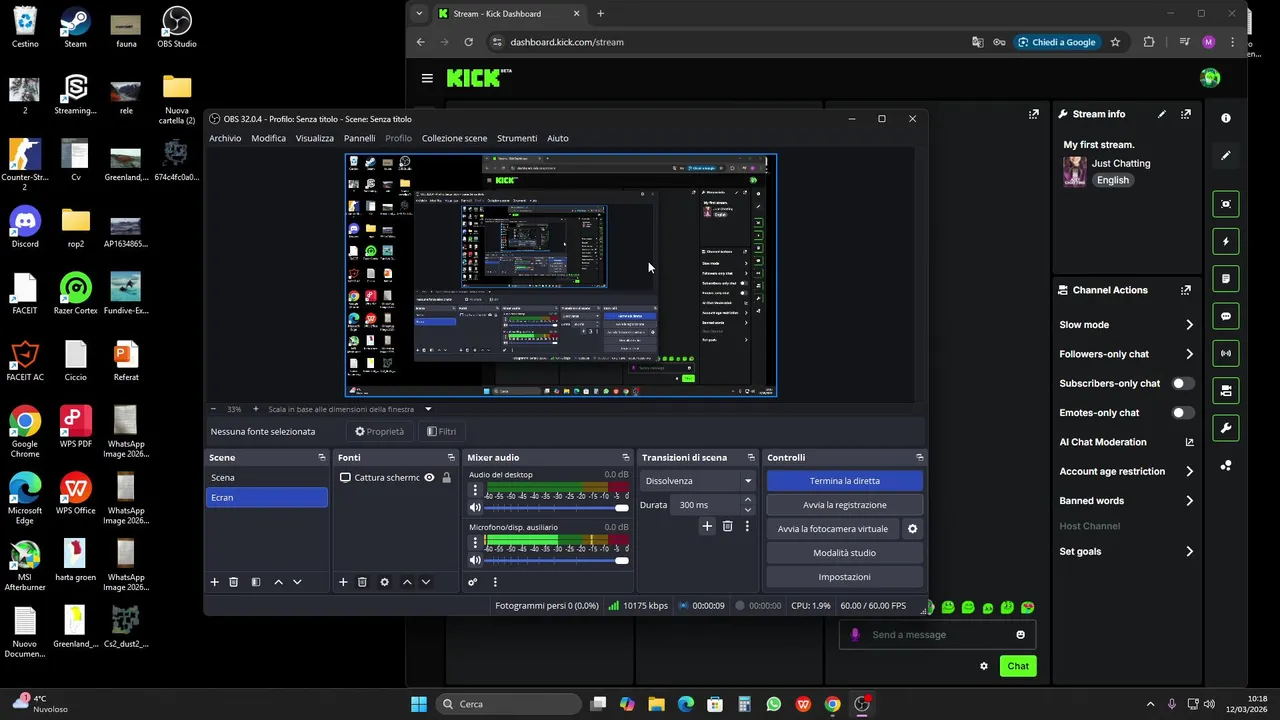Open OBS Impostazioni button

coord(845,577)
